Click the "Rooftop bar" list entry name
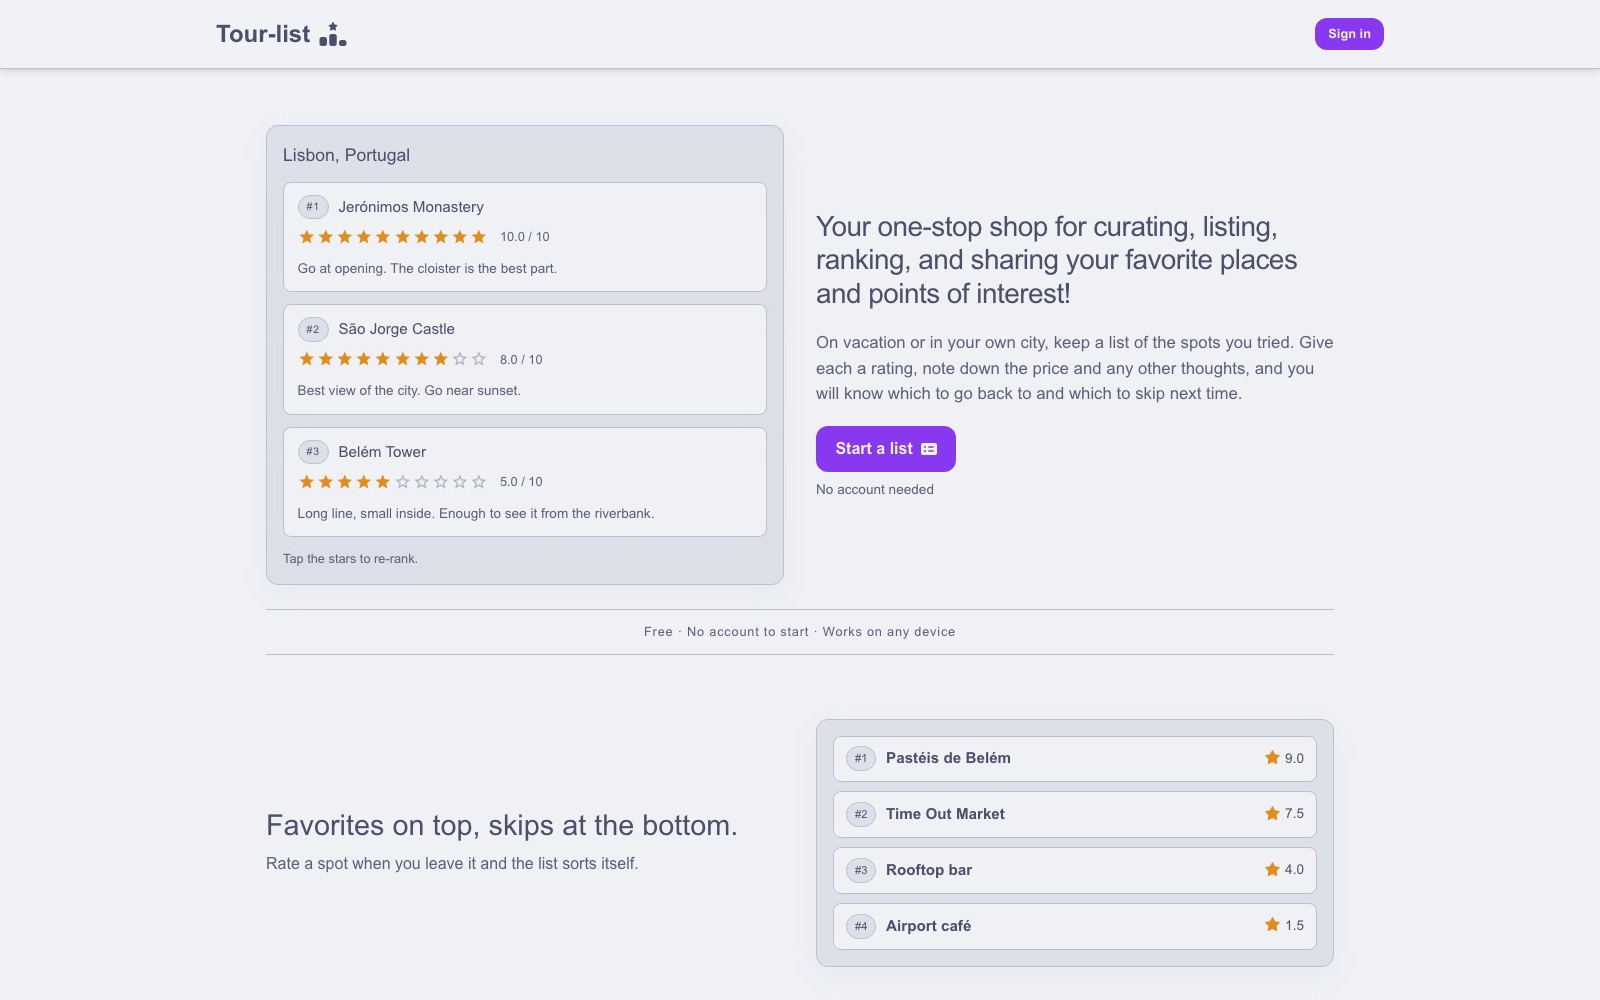 929,870
